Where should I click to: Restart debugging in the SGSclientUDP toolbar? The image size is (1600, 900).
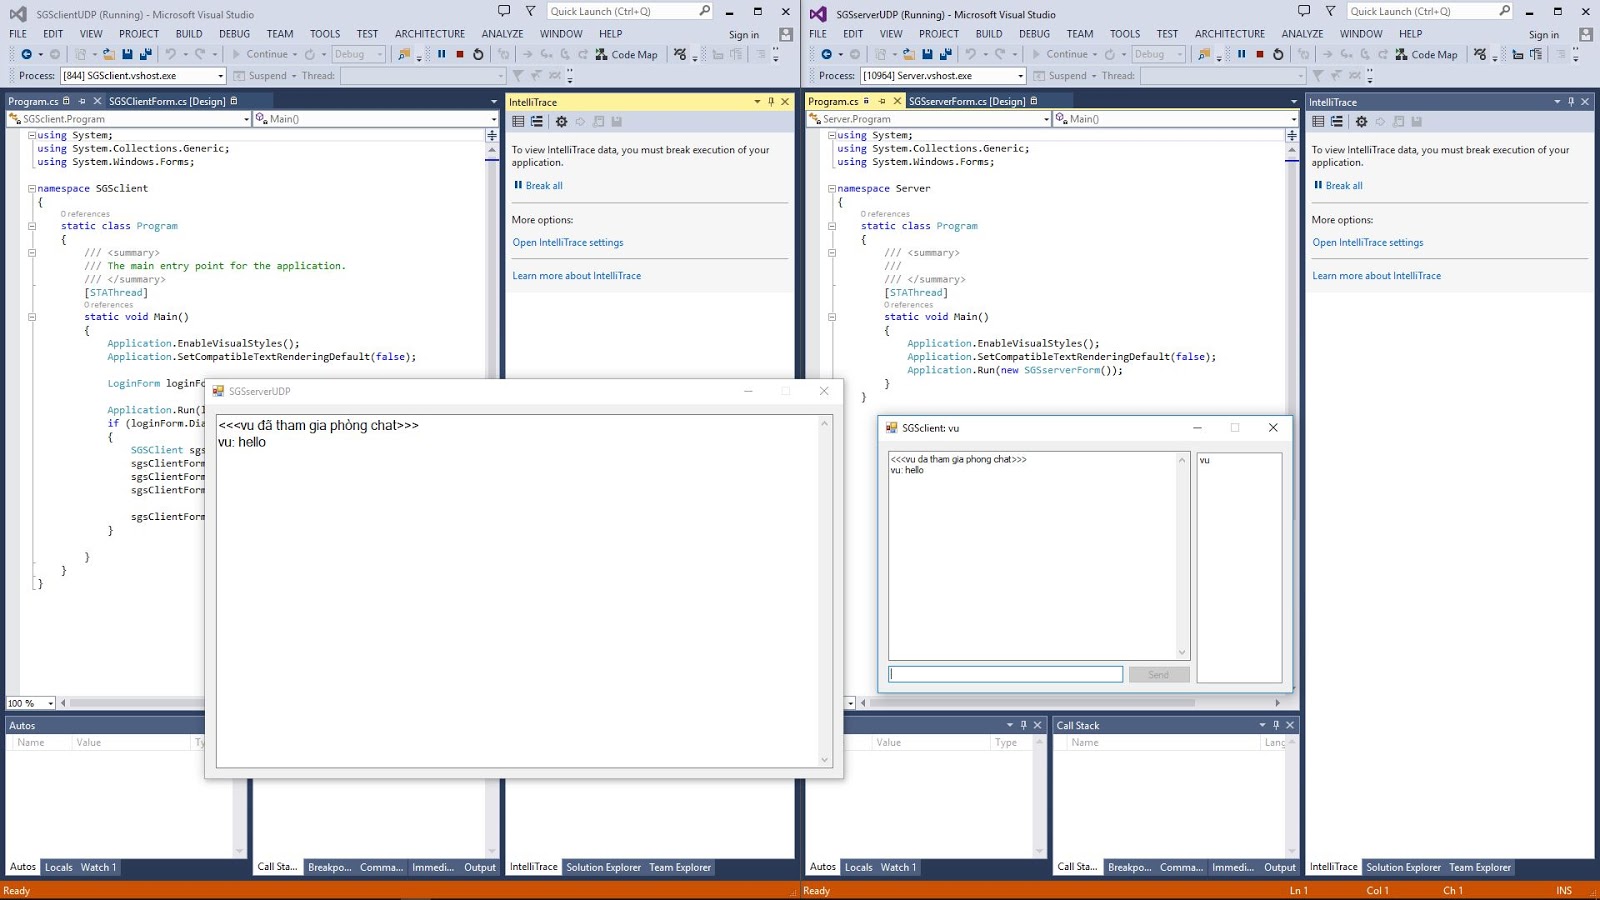click(x=478, y=54)
